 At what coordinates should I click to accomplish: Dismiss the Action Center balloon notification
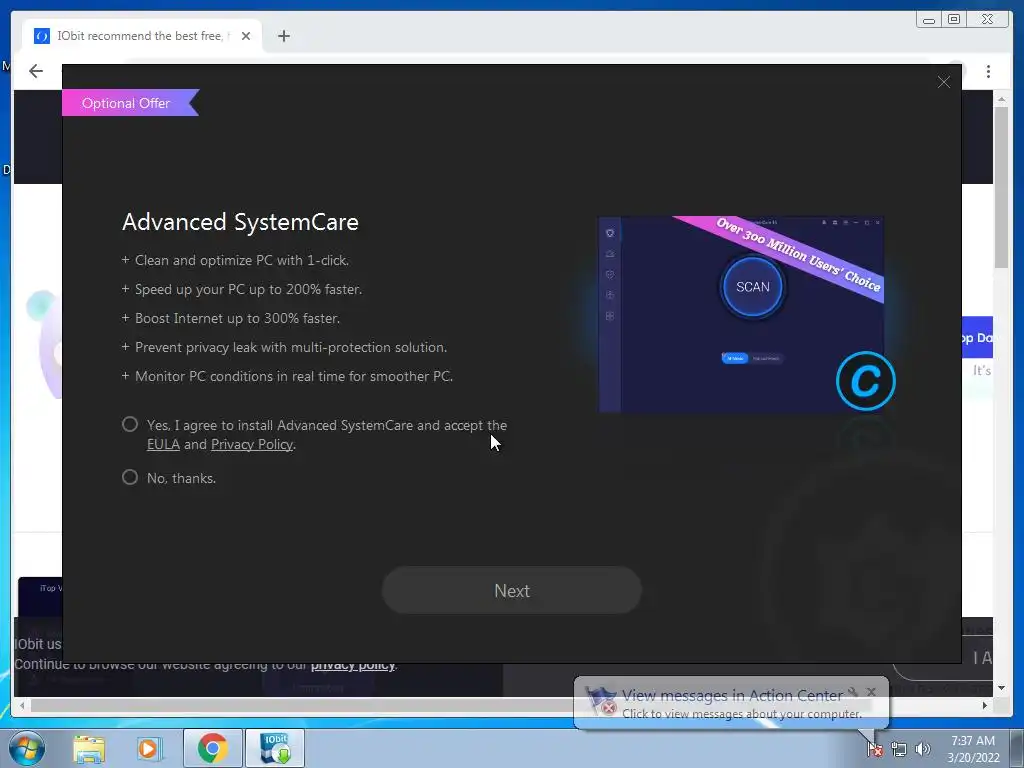tap(871, 692)
